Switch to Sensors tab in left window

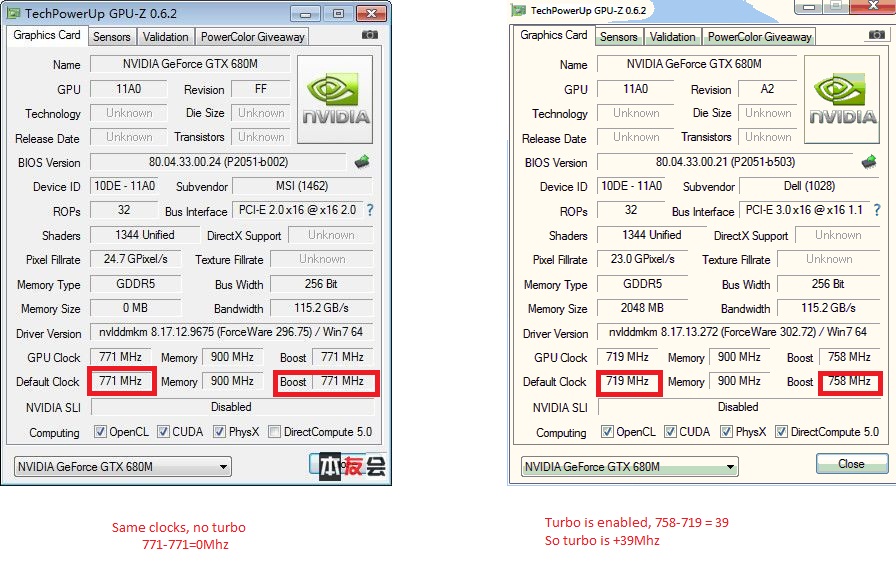coord(111,37)
